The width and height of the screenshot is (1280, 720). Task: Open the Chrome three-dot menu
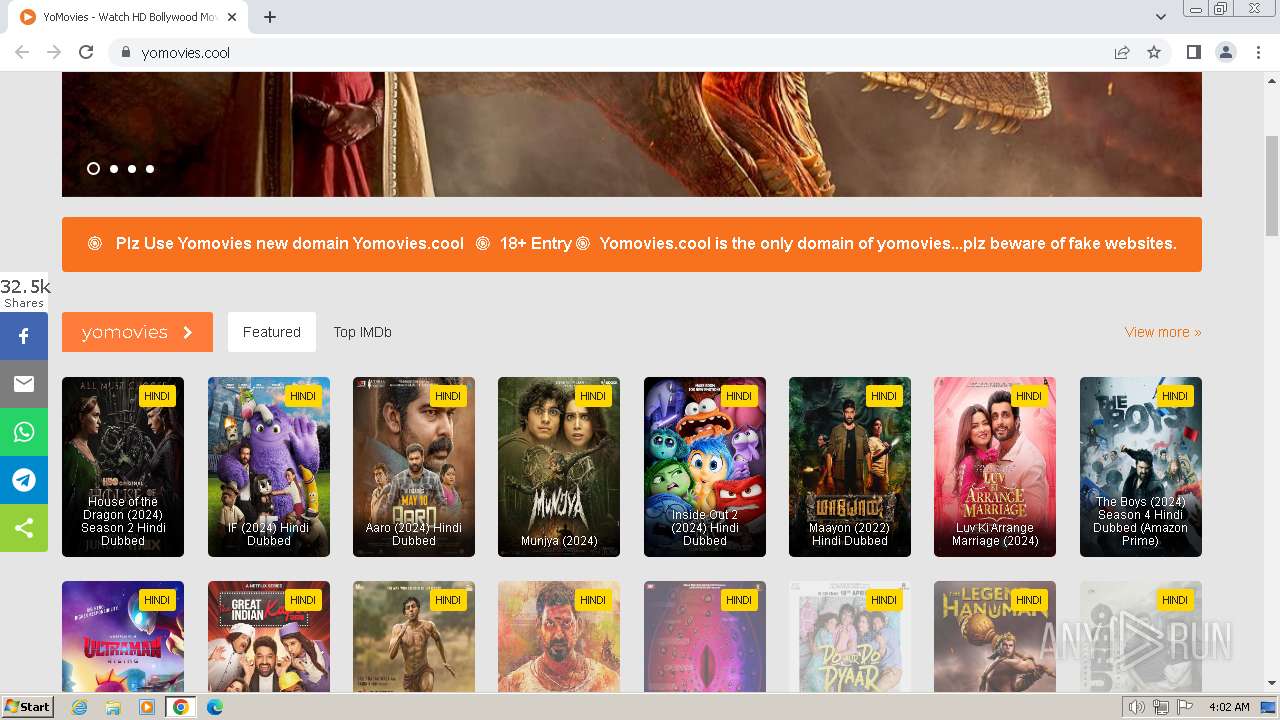coord(1258,52)
